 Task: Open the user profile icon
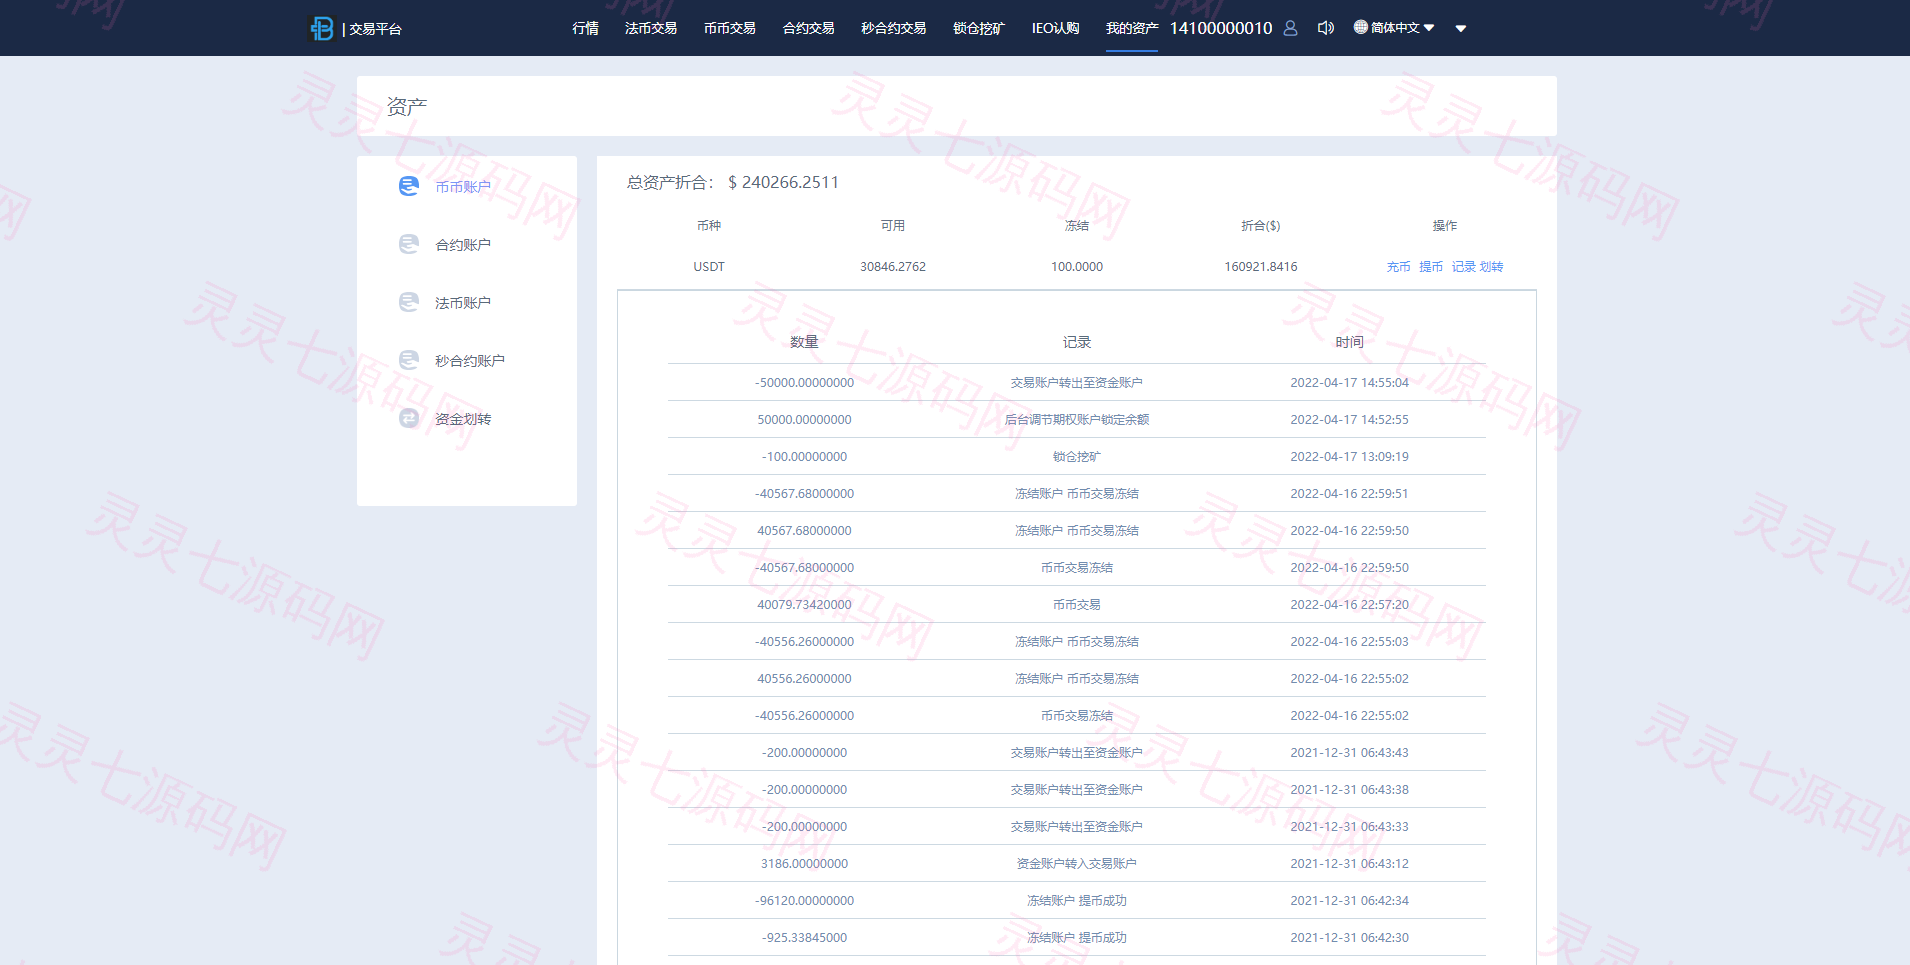click(x=1290, y=28)
